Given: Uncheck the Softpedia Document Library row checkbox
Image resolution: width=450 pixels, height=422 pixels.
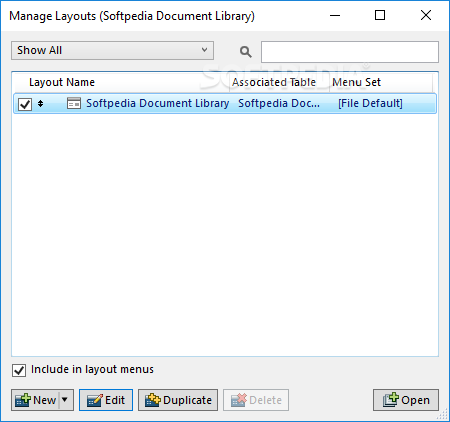Looking at the screenshot, I should tap(25, 104).
